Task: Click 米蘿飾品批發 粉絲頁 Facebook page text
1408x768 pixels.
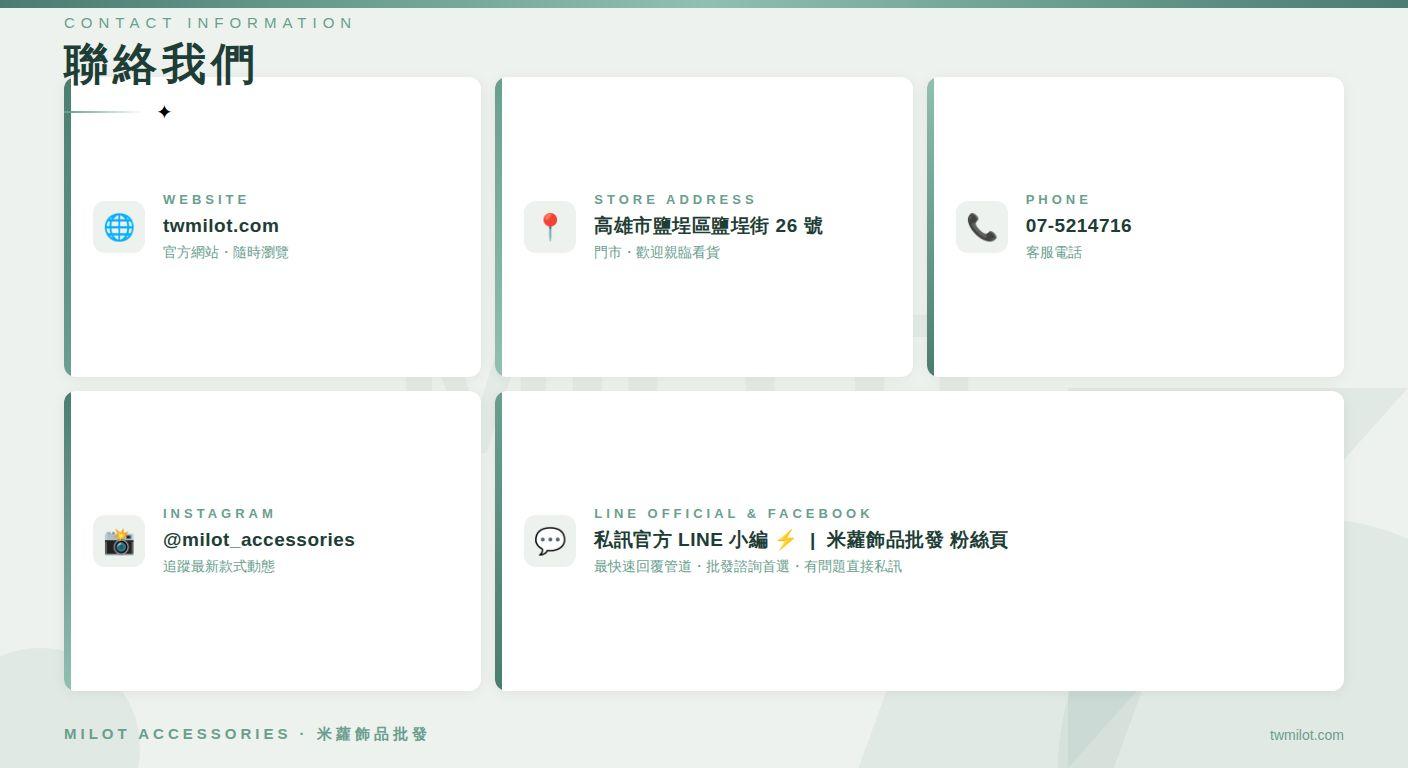Action: [x=917, y=540]
